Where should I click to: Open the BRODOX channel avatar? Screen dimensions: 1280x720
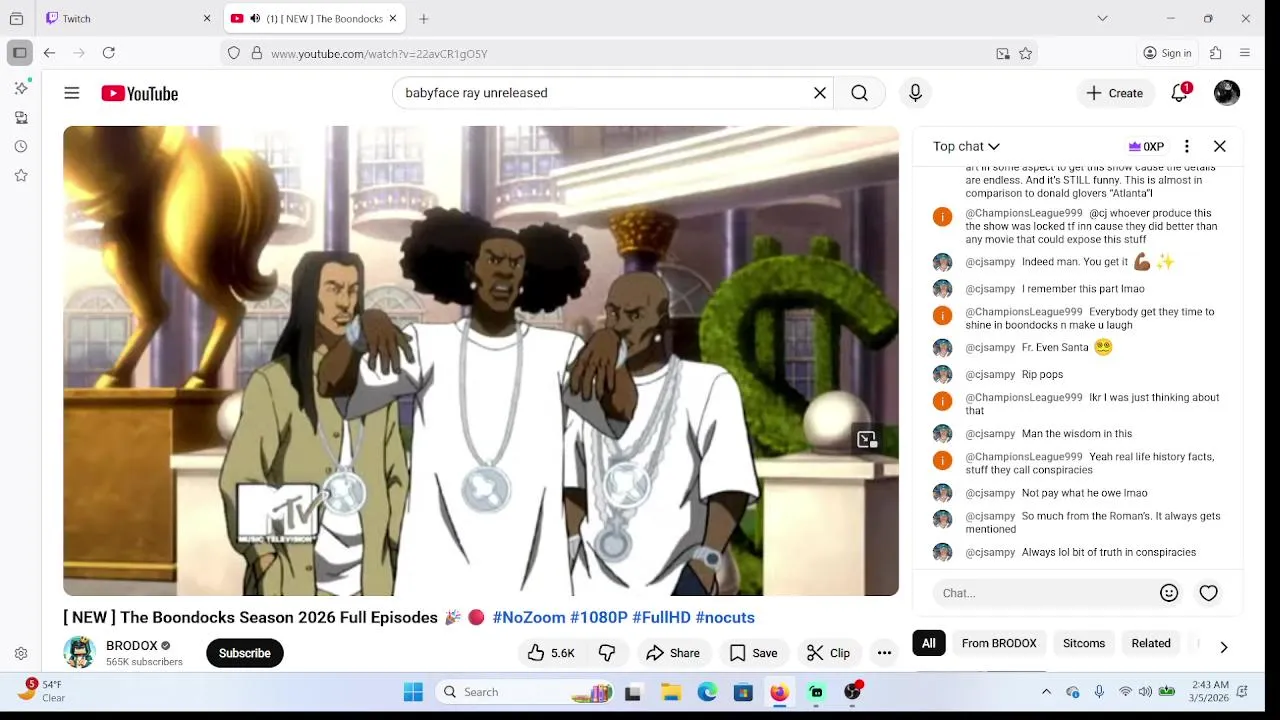[x=79, y=653]
